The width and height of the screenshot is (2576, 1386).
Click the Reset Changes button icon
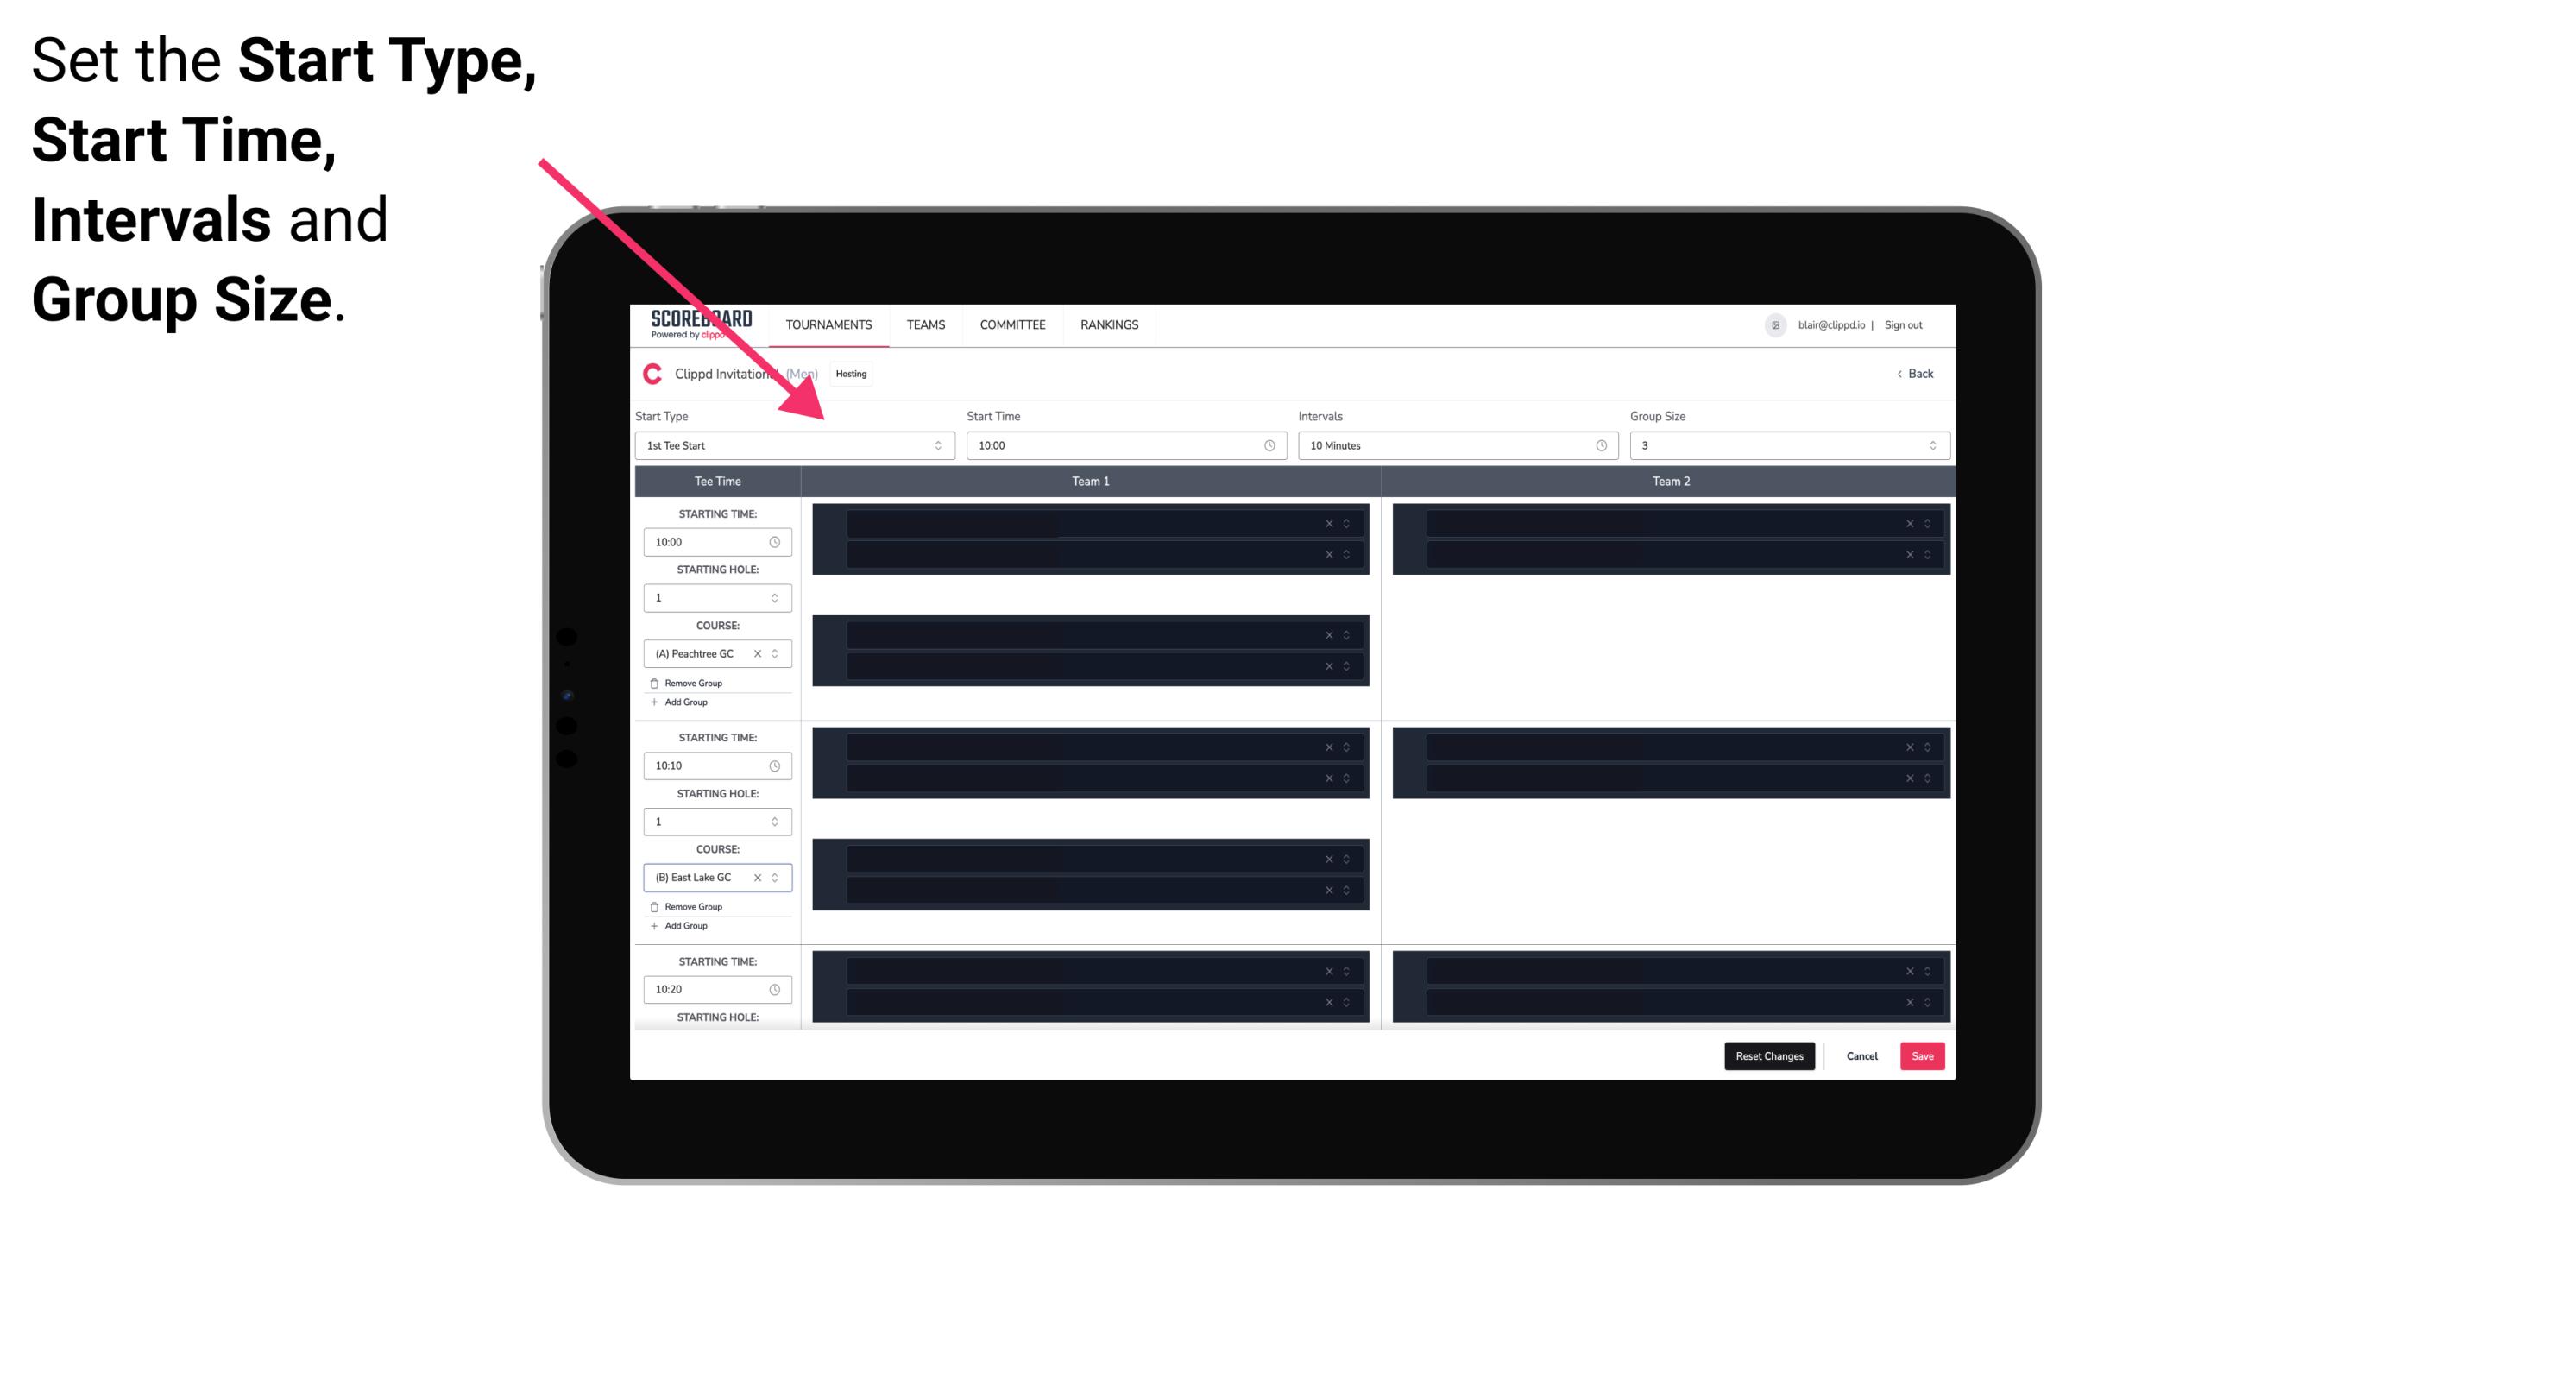1769,1055
